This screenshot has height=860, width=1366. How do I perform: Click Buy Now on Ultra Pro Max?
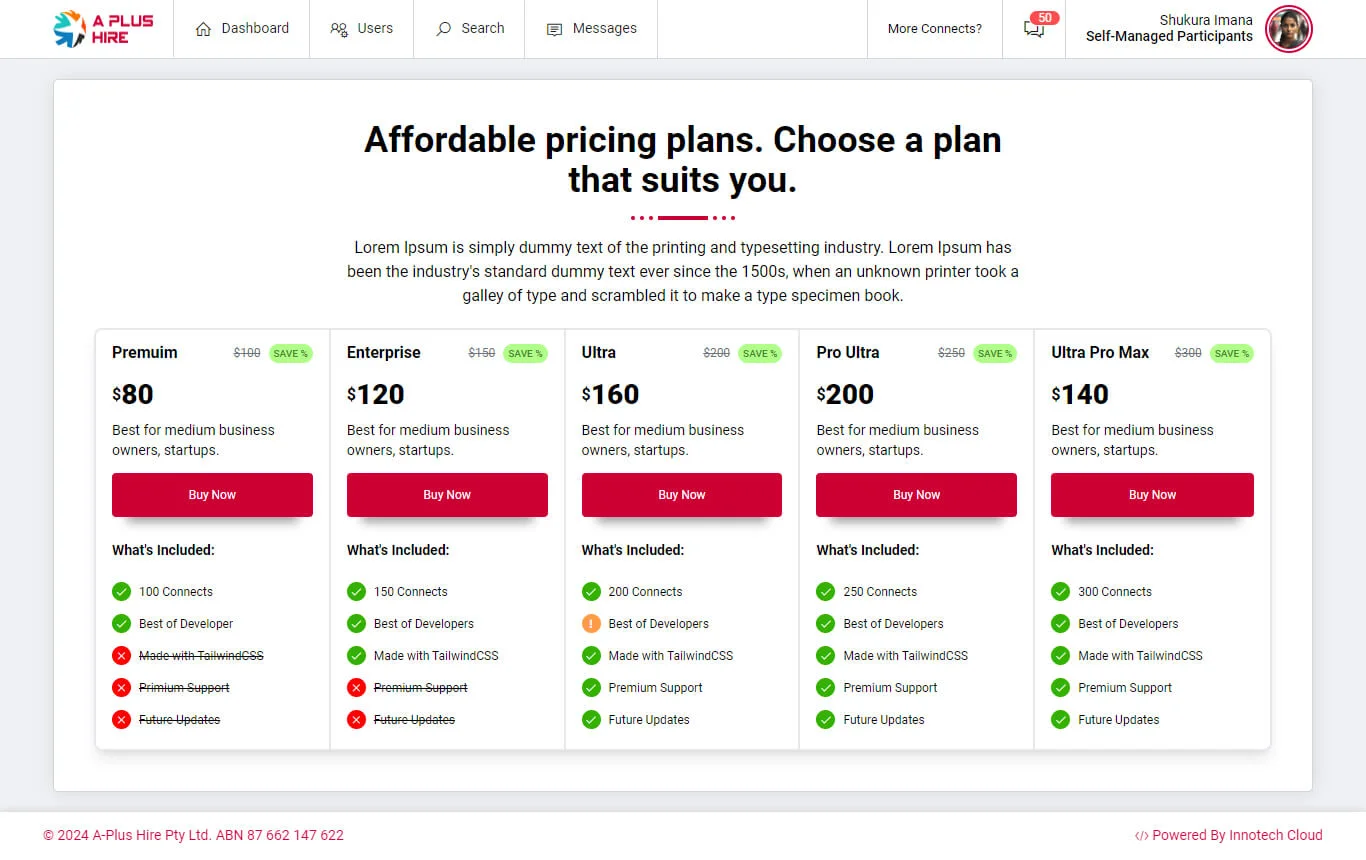click(1152, 495)
